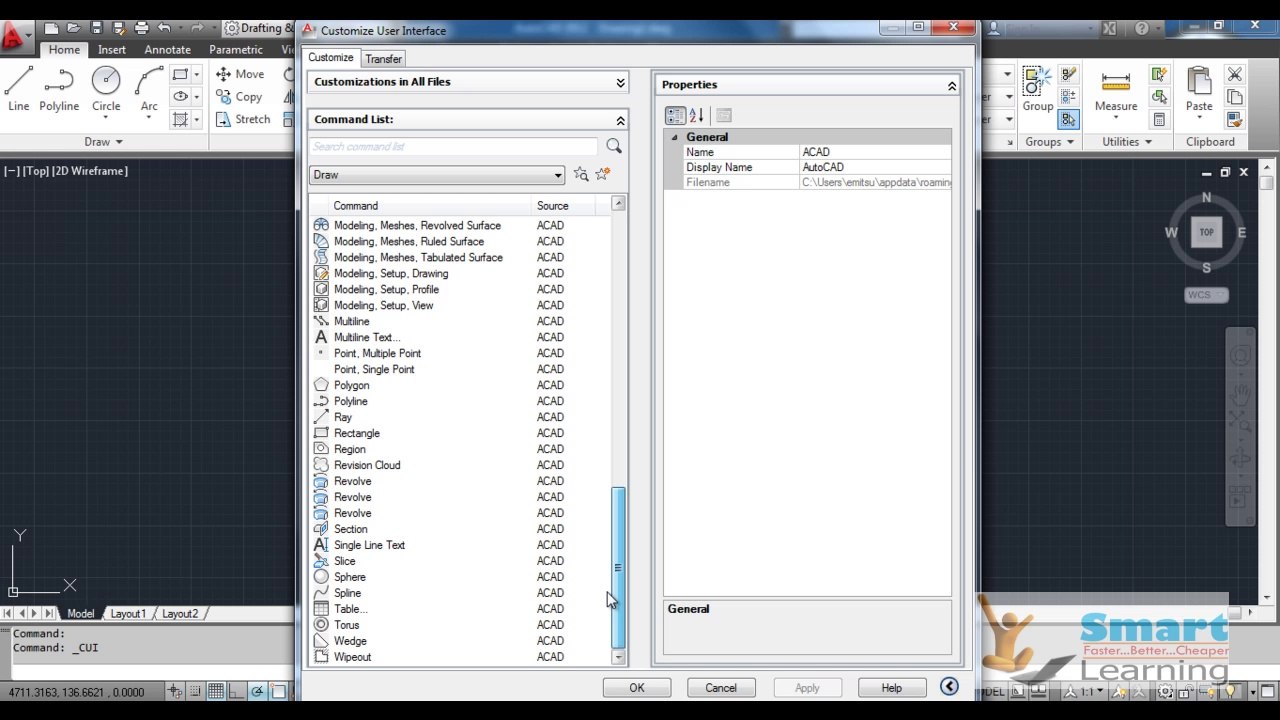Click the Paste clipboard icon
This screenshot has width=1280, height=720.
click(x=1199, y=82)
